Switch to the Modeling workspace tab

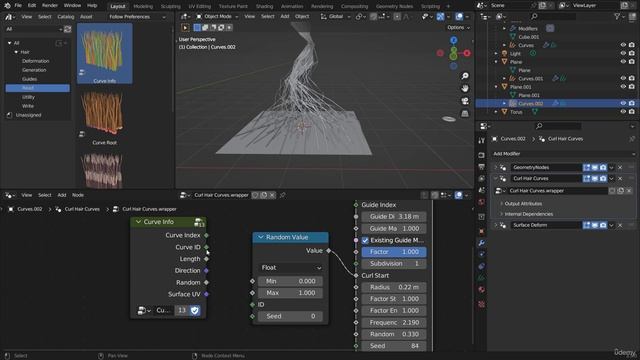point(143,6)
